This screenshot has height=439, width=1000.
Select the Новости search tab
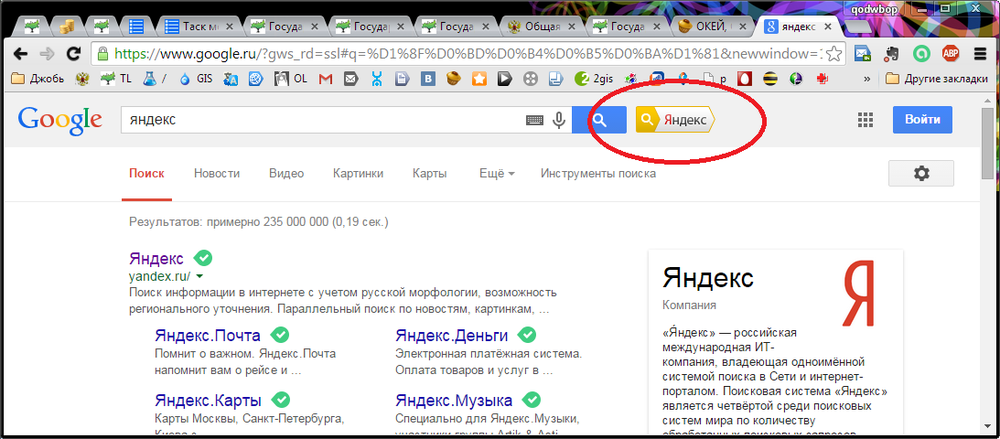pyautogui.click(x=217, y=174)
